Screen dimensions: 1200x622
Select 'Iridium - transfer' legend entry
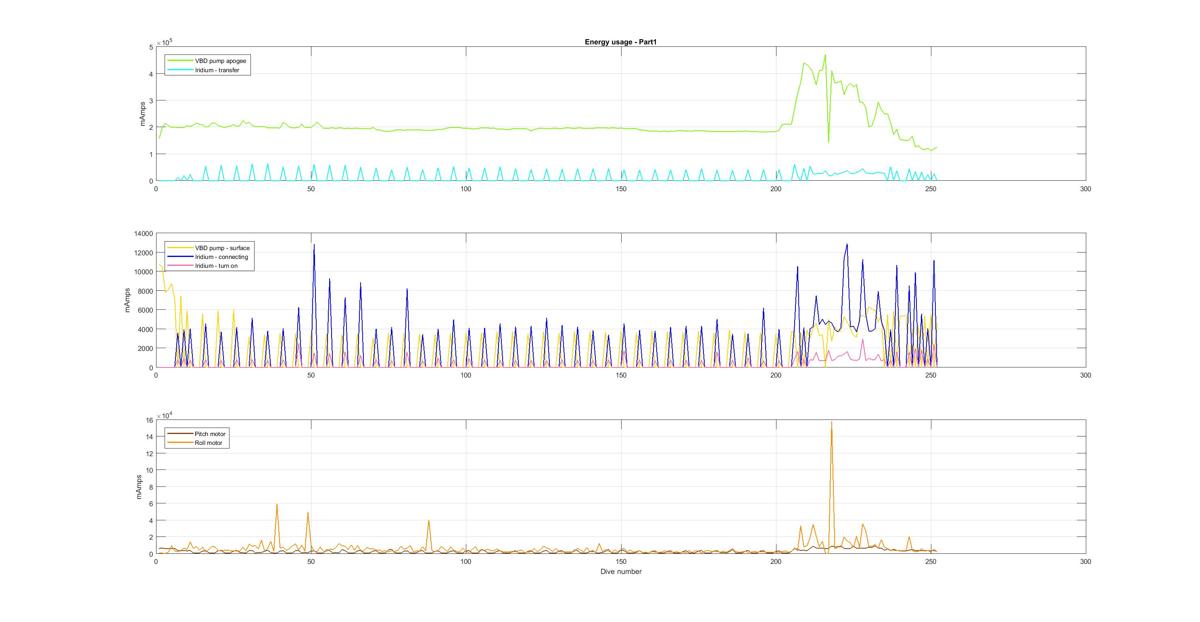[215, 70]
